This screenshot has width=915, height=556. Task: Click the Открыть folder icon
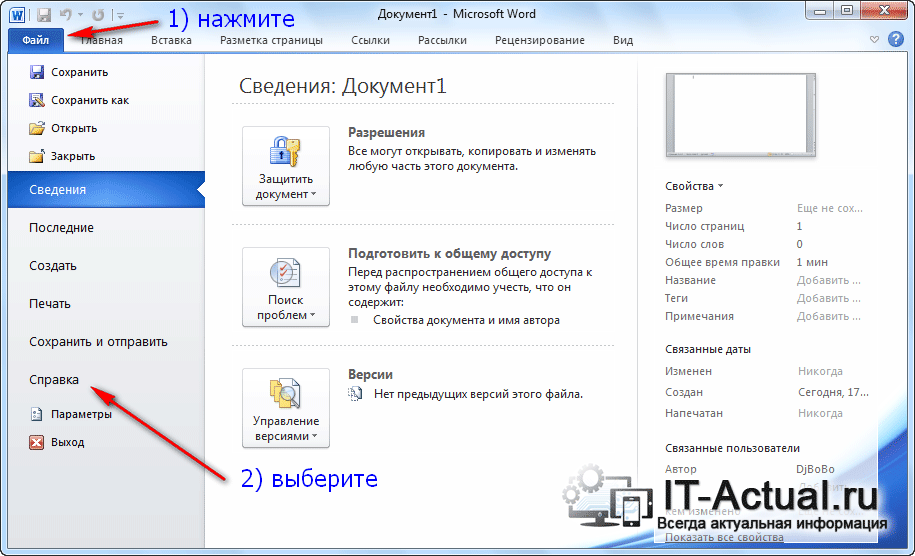pos(37,128)
